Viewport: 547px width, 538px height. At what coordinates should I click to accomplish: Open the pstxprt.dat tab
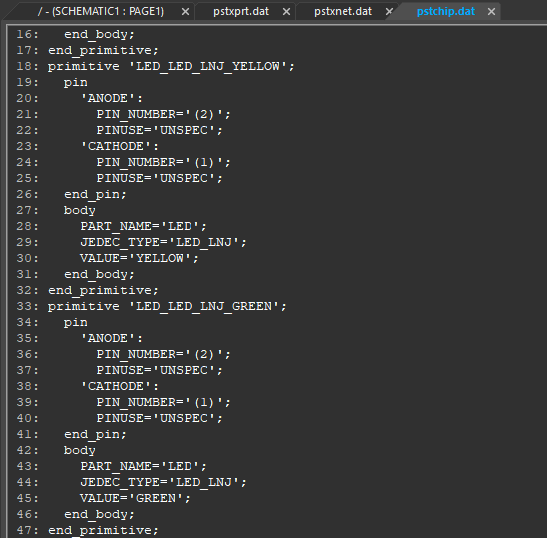coord(241,12)
